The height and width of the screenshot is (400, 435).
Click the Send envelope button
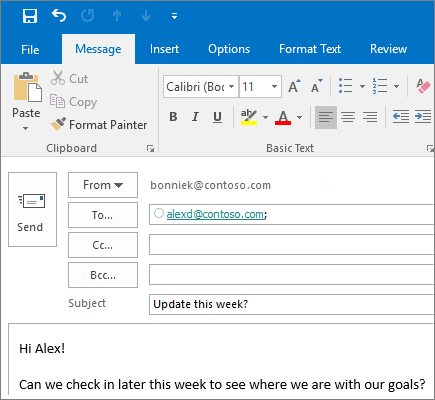(x=32, y=209)
